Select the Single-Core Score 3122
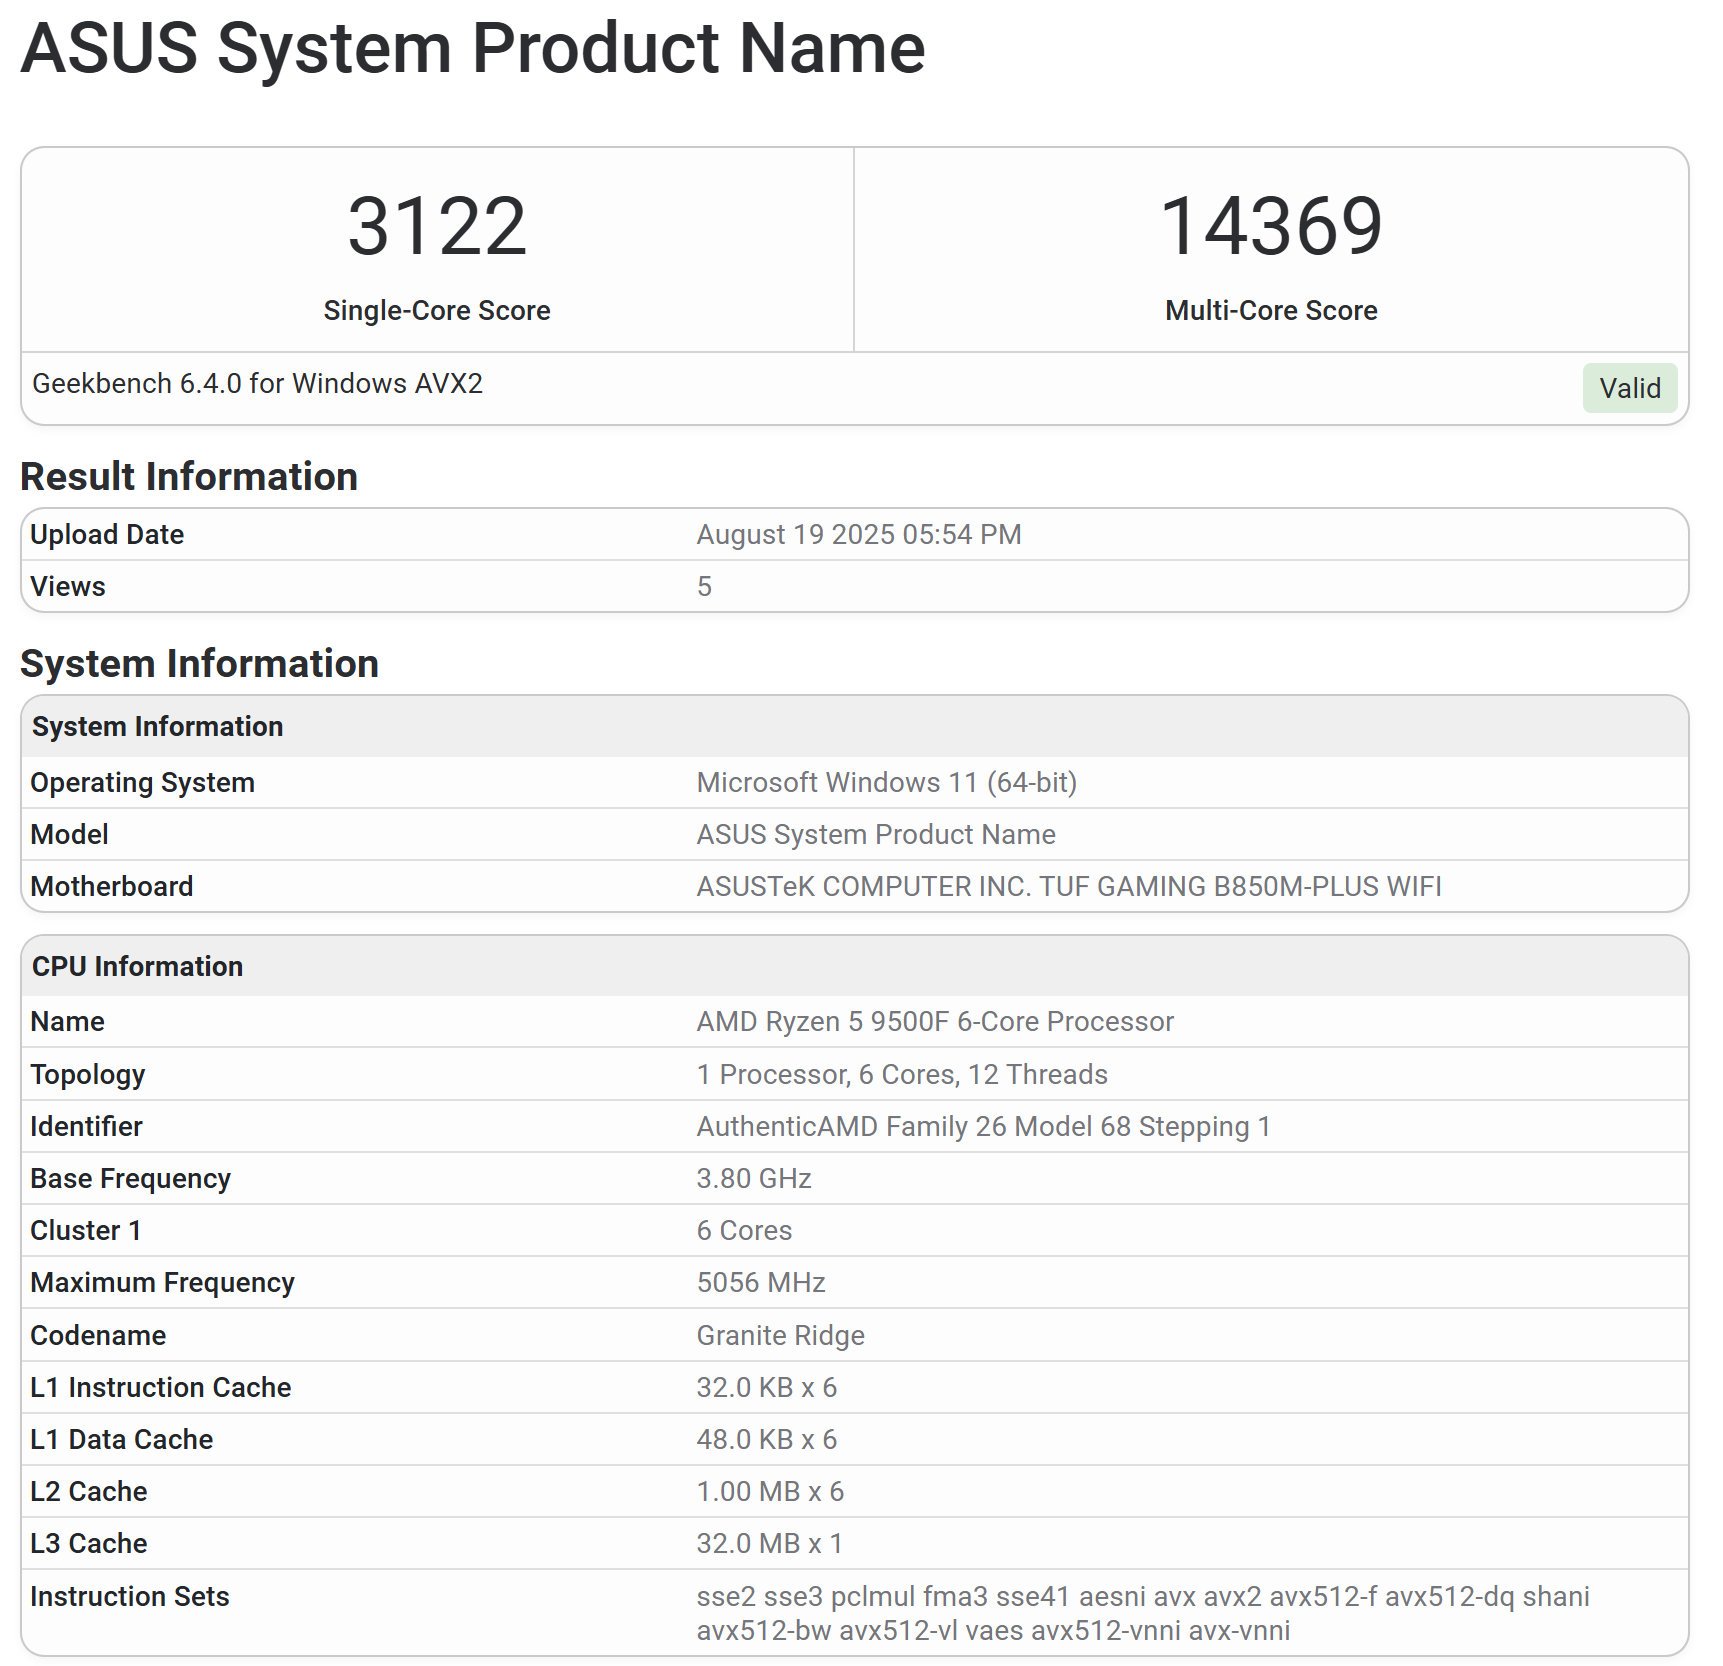The width and height of the screenshot is (1723, 1666). pos(437,230)
